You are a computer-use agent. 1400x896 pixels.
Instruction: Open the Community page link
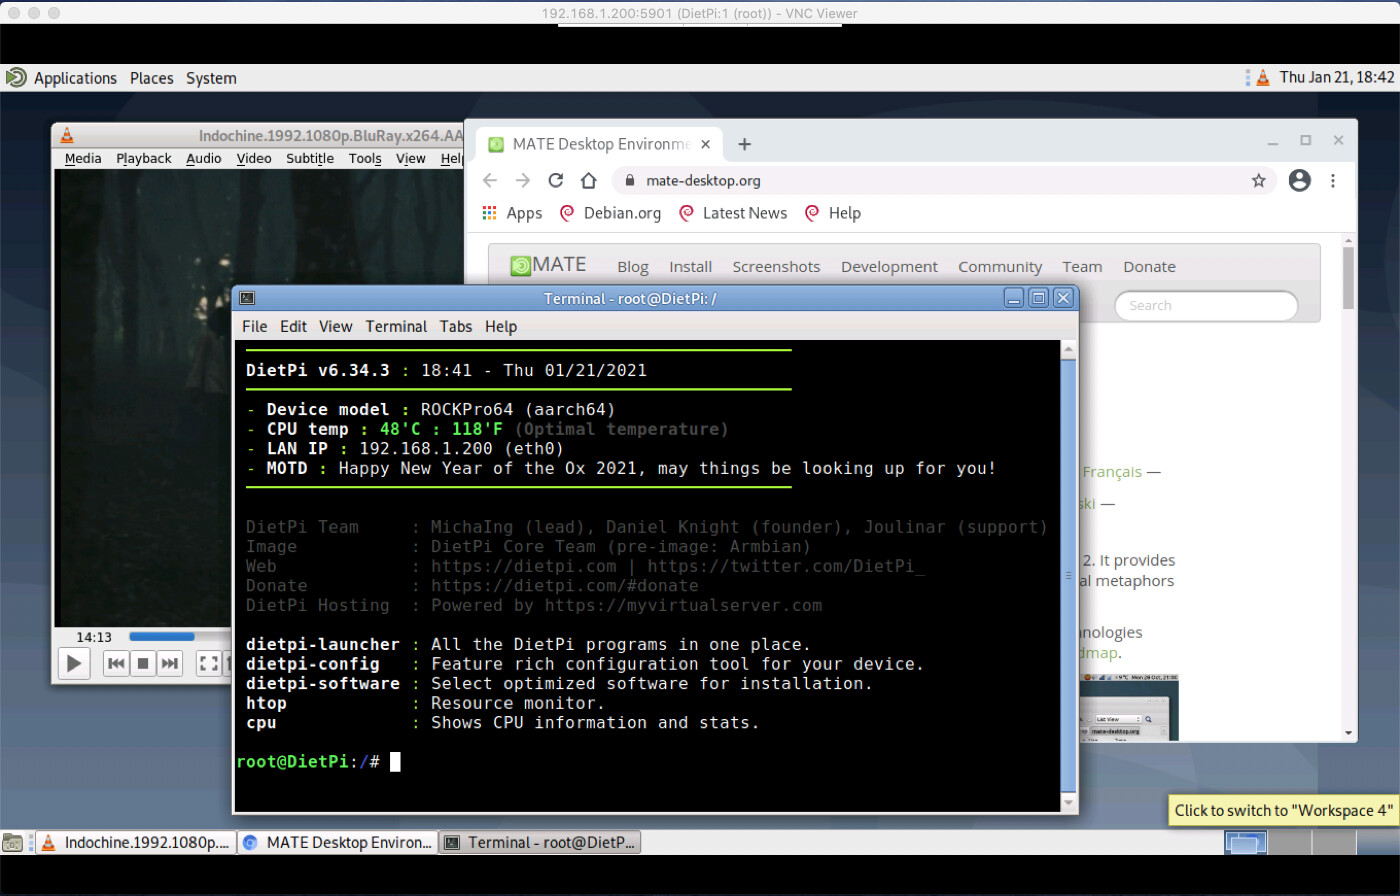tap(1000, 267)
